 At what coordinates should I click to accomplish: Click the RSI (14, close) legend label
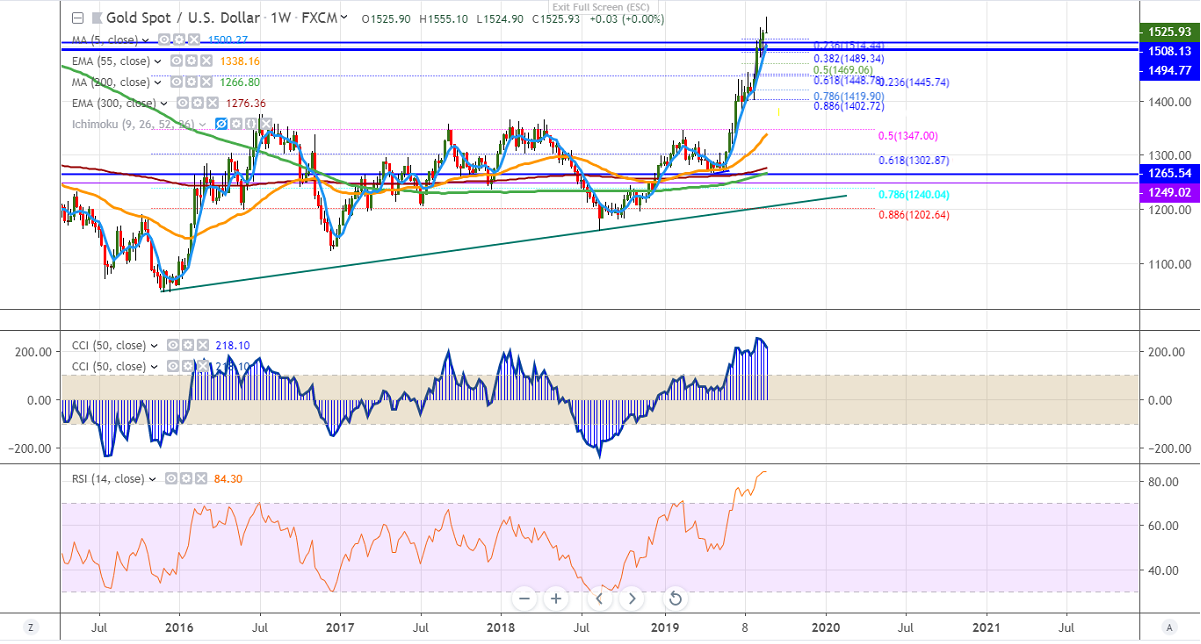pyautogui.click(x=108, y=479)
